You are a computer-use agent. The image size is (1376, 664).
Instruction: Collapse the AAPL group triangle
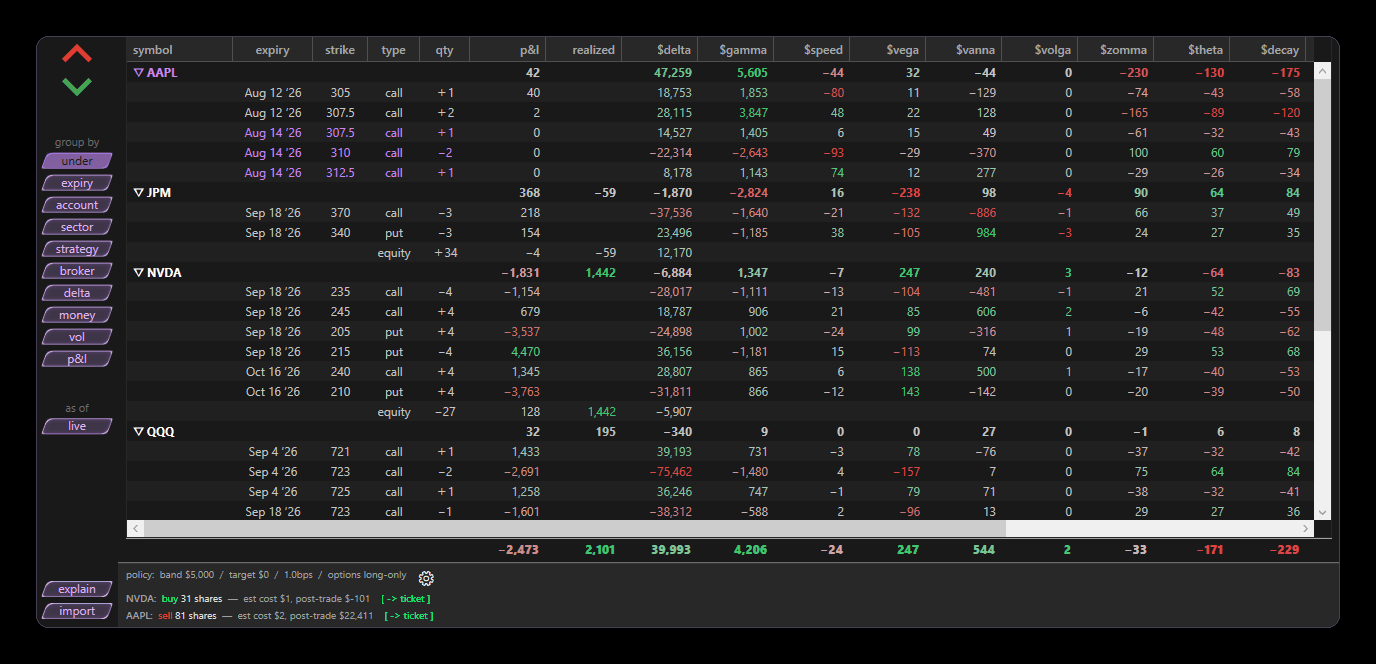138,73
